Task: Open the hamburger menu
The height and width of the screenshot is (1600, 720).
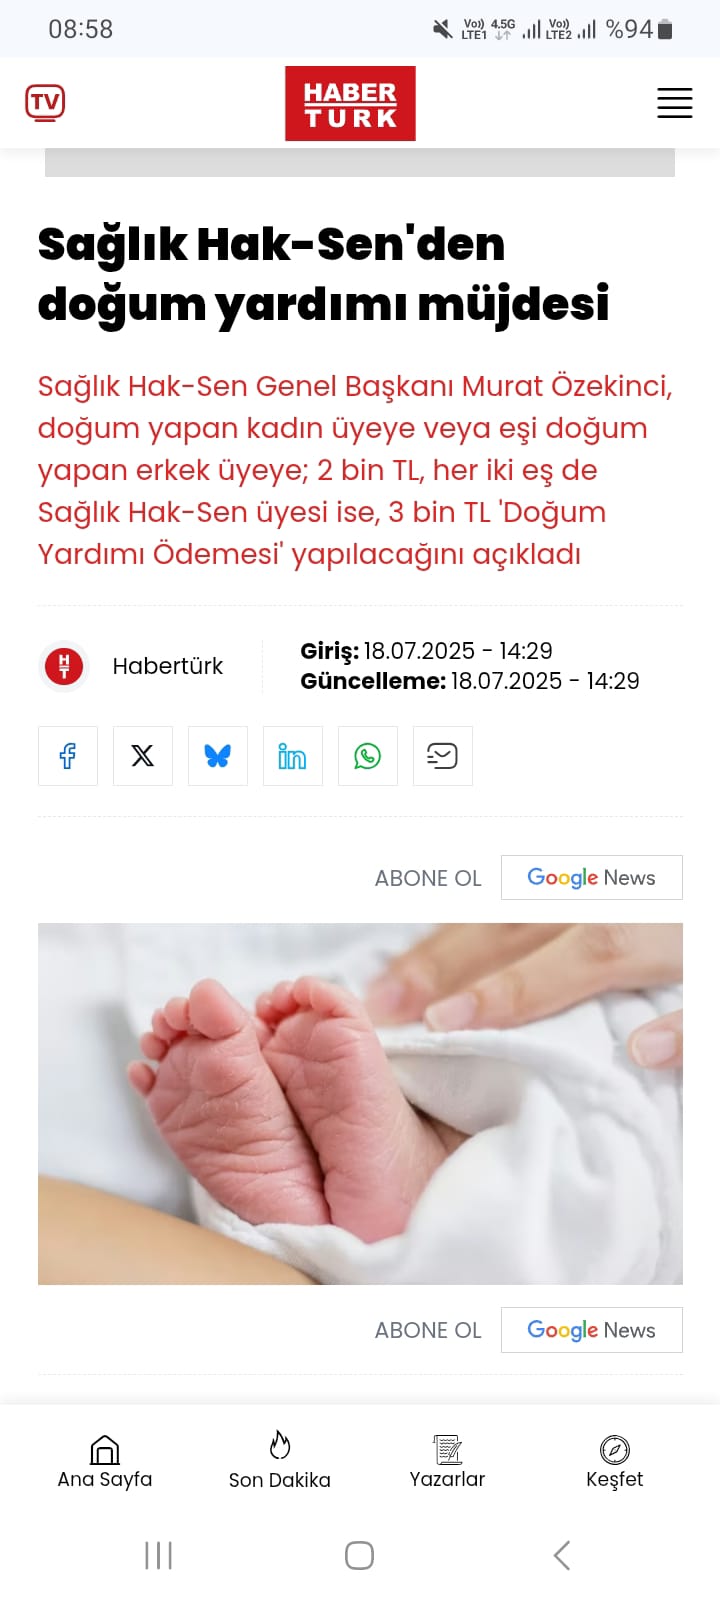Action: click(x=675, y=103)
